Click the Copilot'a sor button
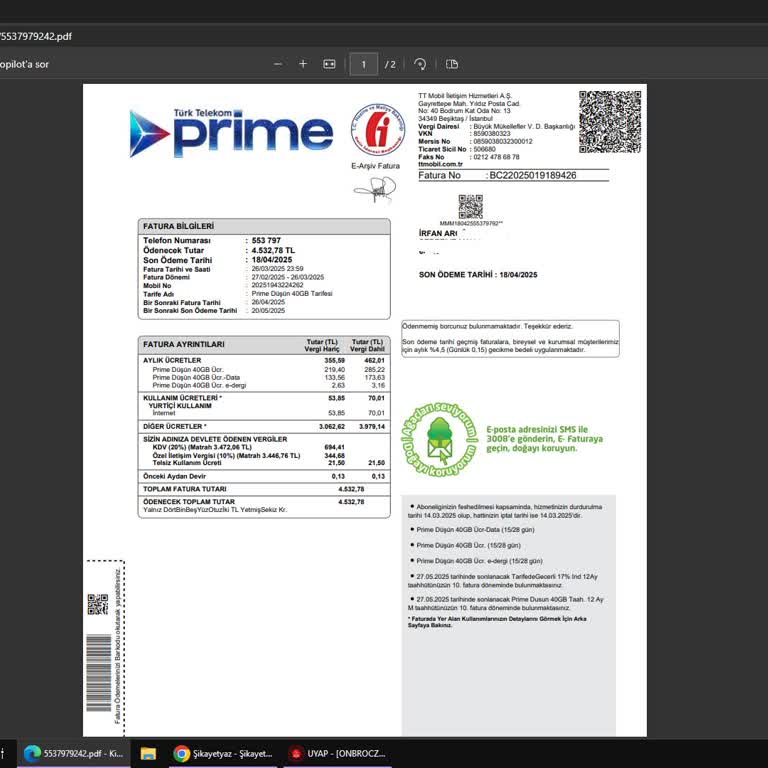 click(24, 64)
